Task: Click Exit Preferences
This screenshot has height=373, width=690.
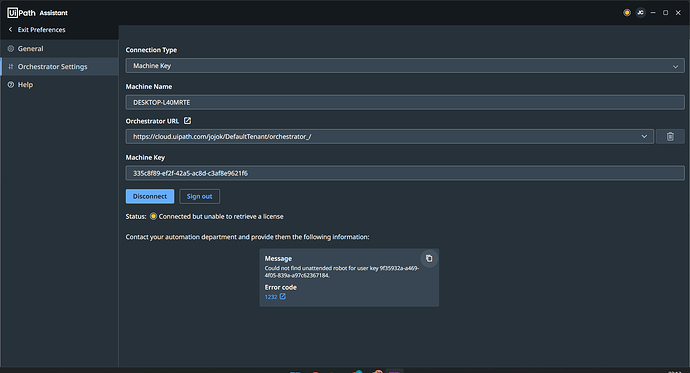Action: pyautogui.click(x=41, y=29)
